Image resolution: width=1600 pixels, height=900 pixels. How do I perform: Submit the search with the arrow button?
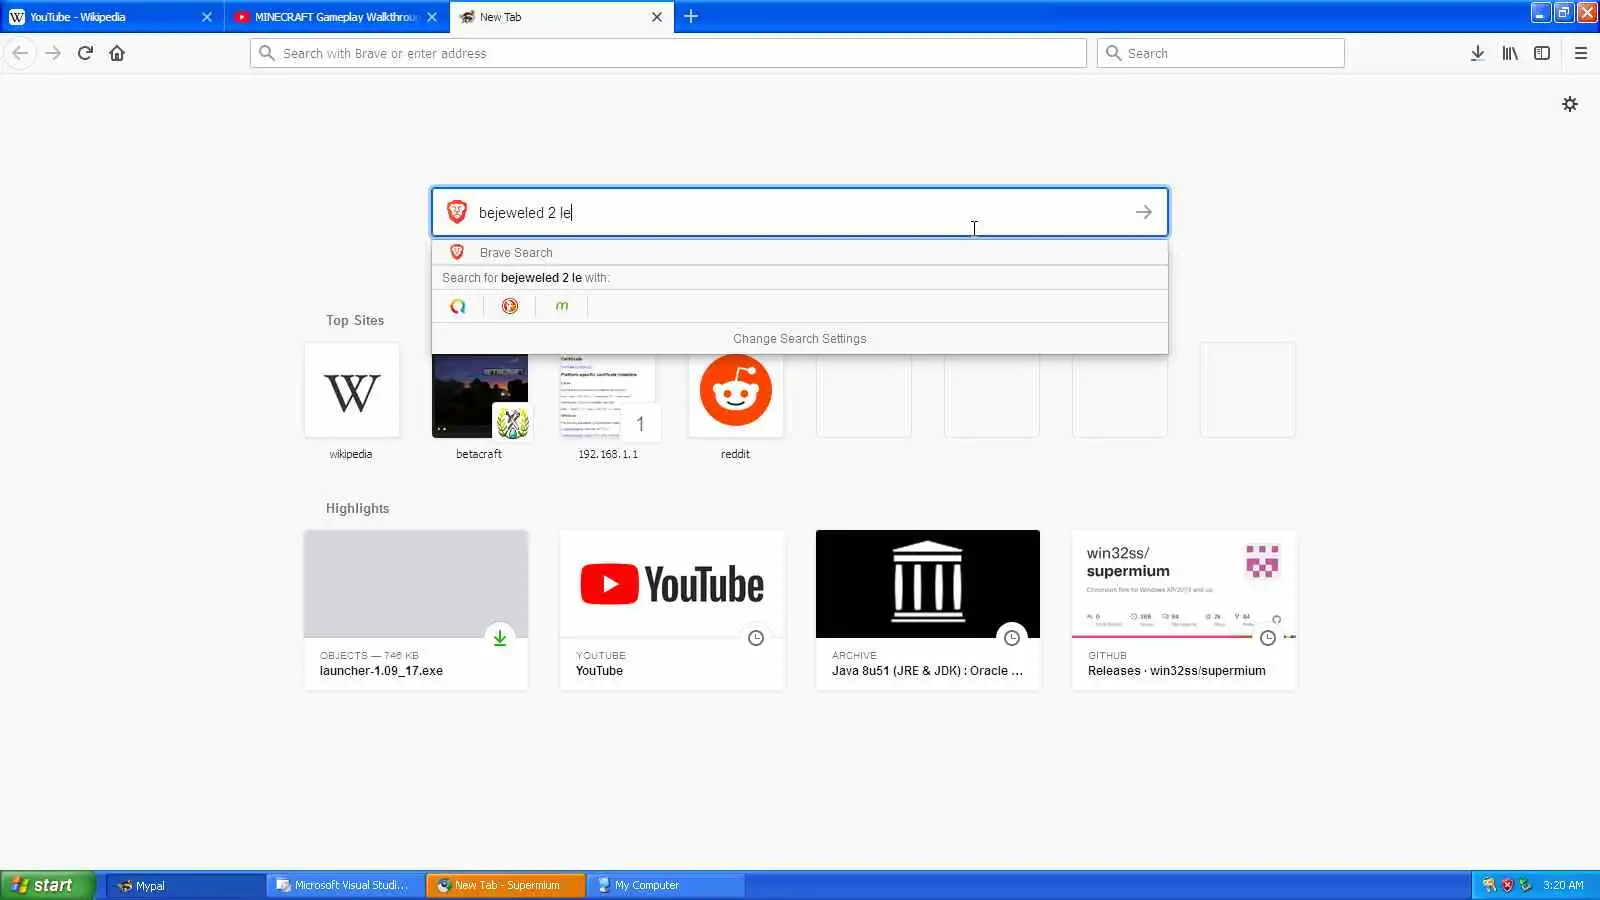pyautogui.click(x=1144, y=212)
